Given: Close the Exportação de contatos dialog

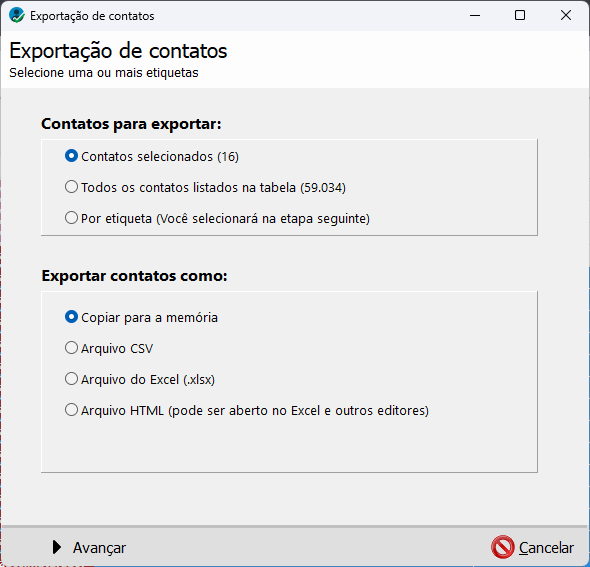Looking at the screenshot, I should [566, 15].
